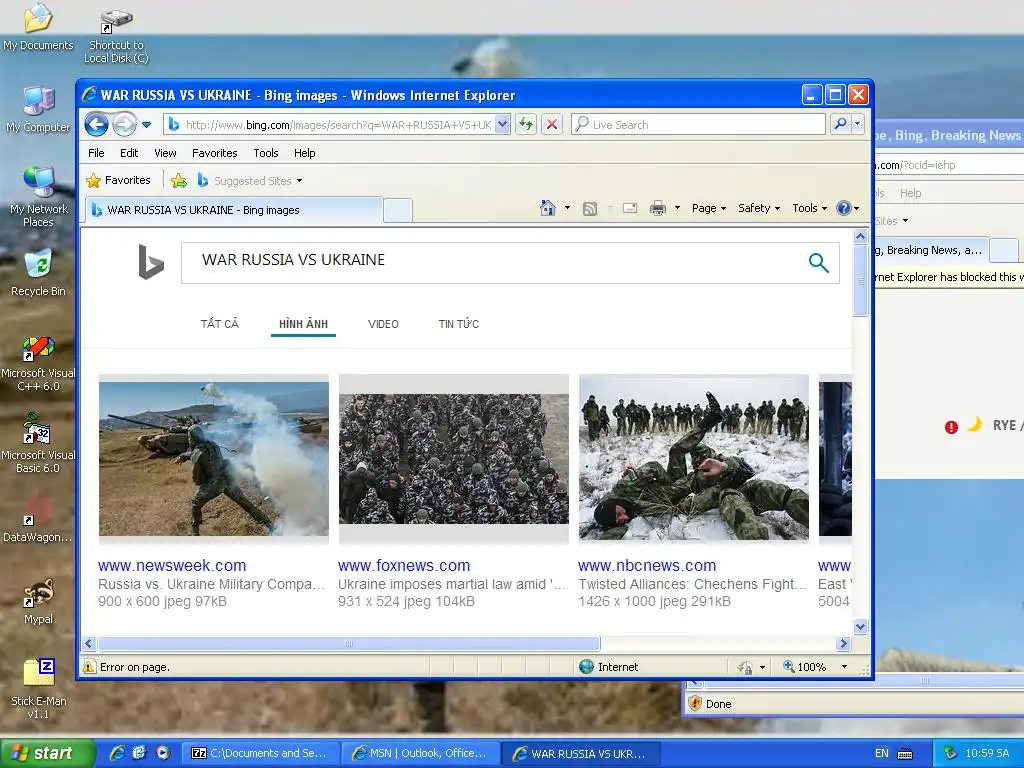Run Live Search with magnifier button
The image size is (1024, 768).
coord(840,124)
